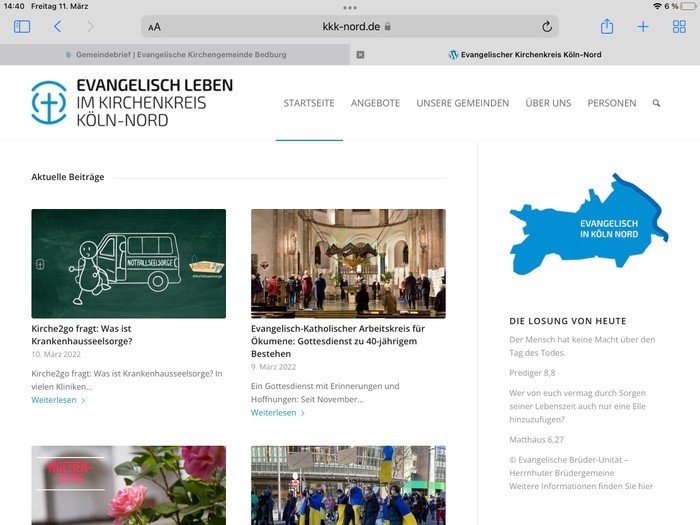Open the Share sheet icon
This screenshot has width=700, height=525.
click(606, 26)
